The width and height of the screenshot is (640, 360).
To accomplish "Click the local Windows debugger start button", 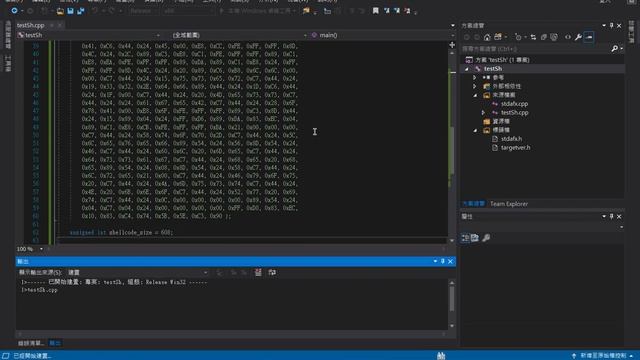I will click(x=257, y=11).
